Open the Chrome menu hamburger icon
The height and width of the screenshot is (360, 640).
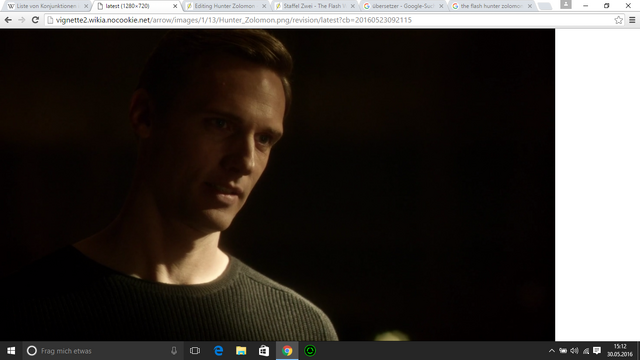click(x=632, y=20)
